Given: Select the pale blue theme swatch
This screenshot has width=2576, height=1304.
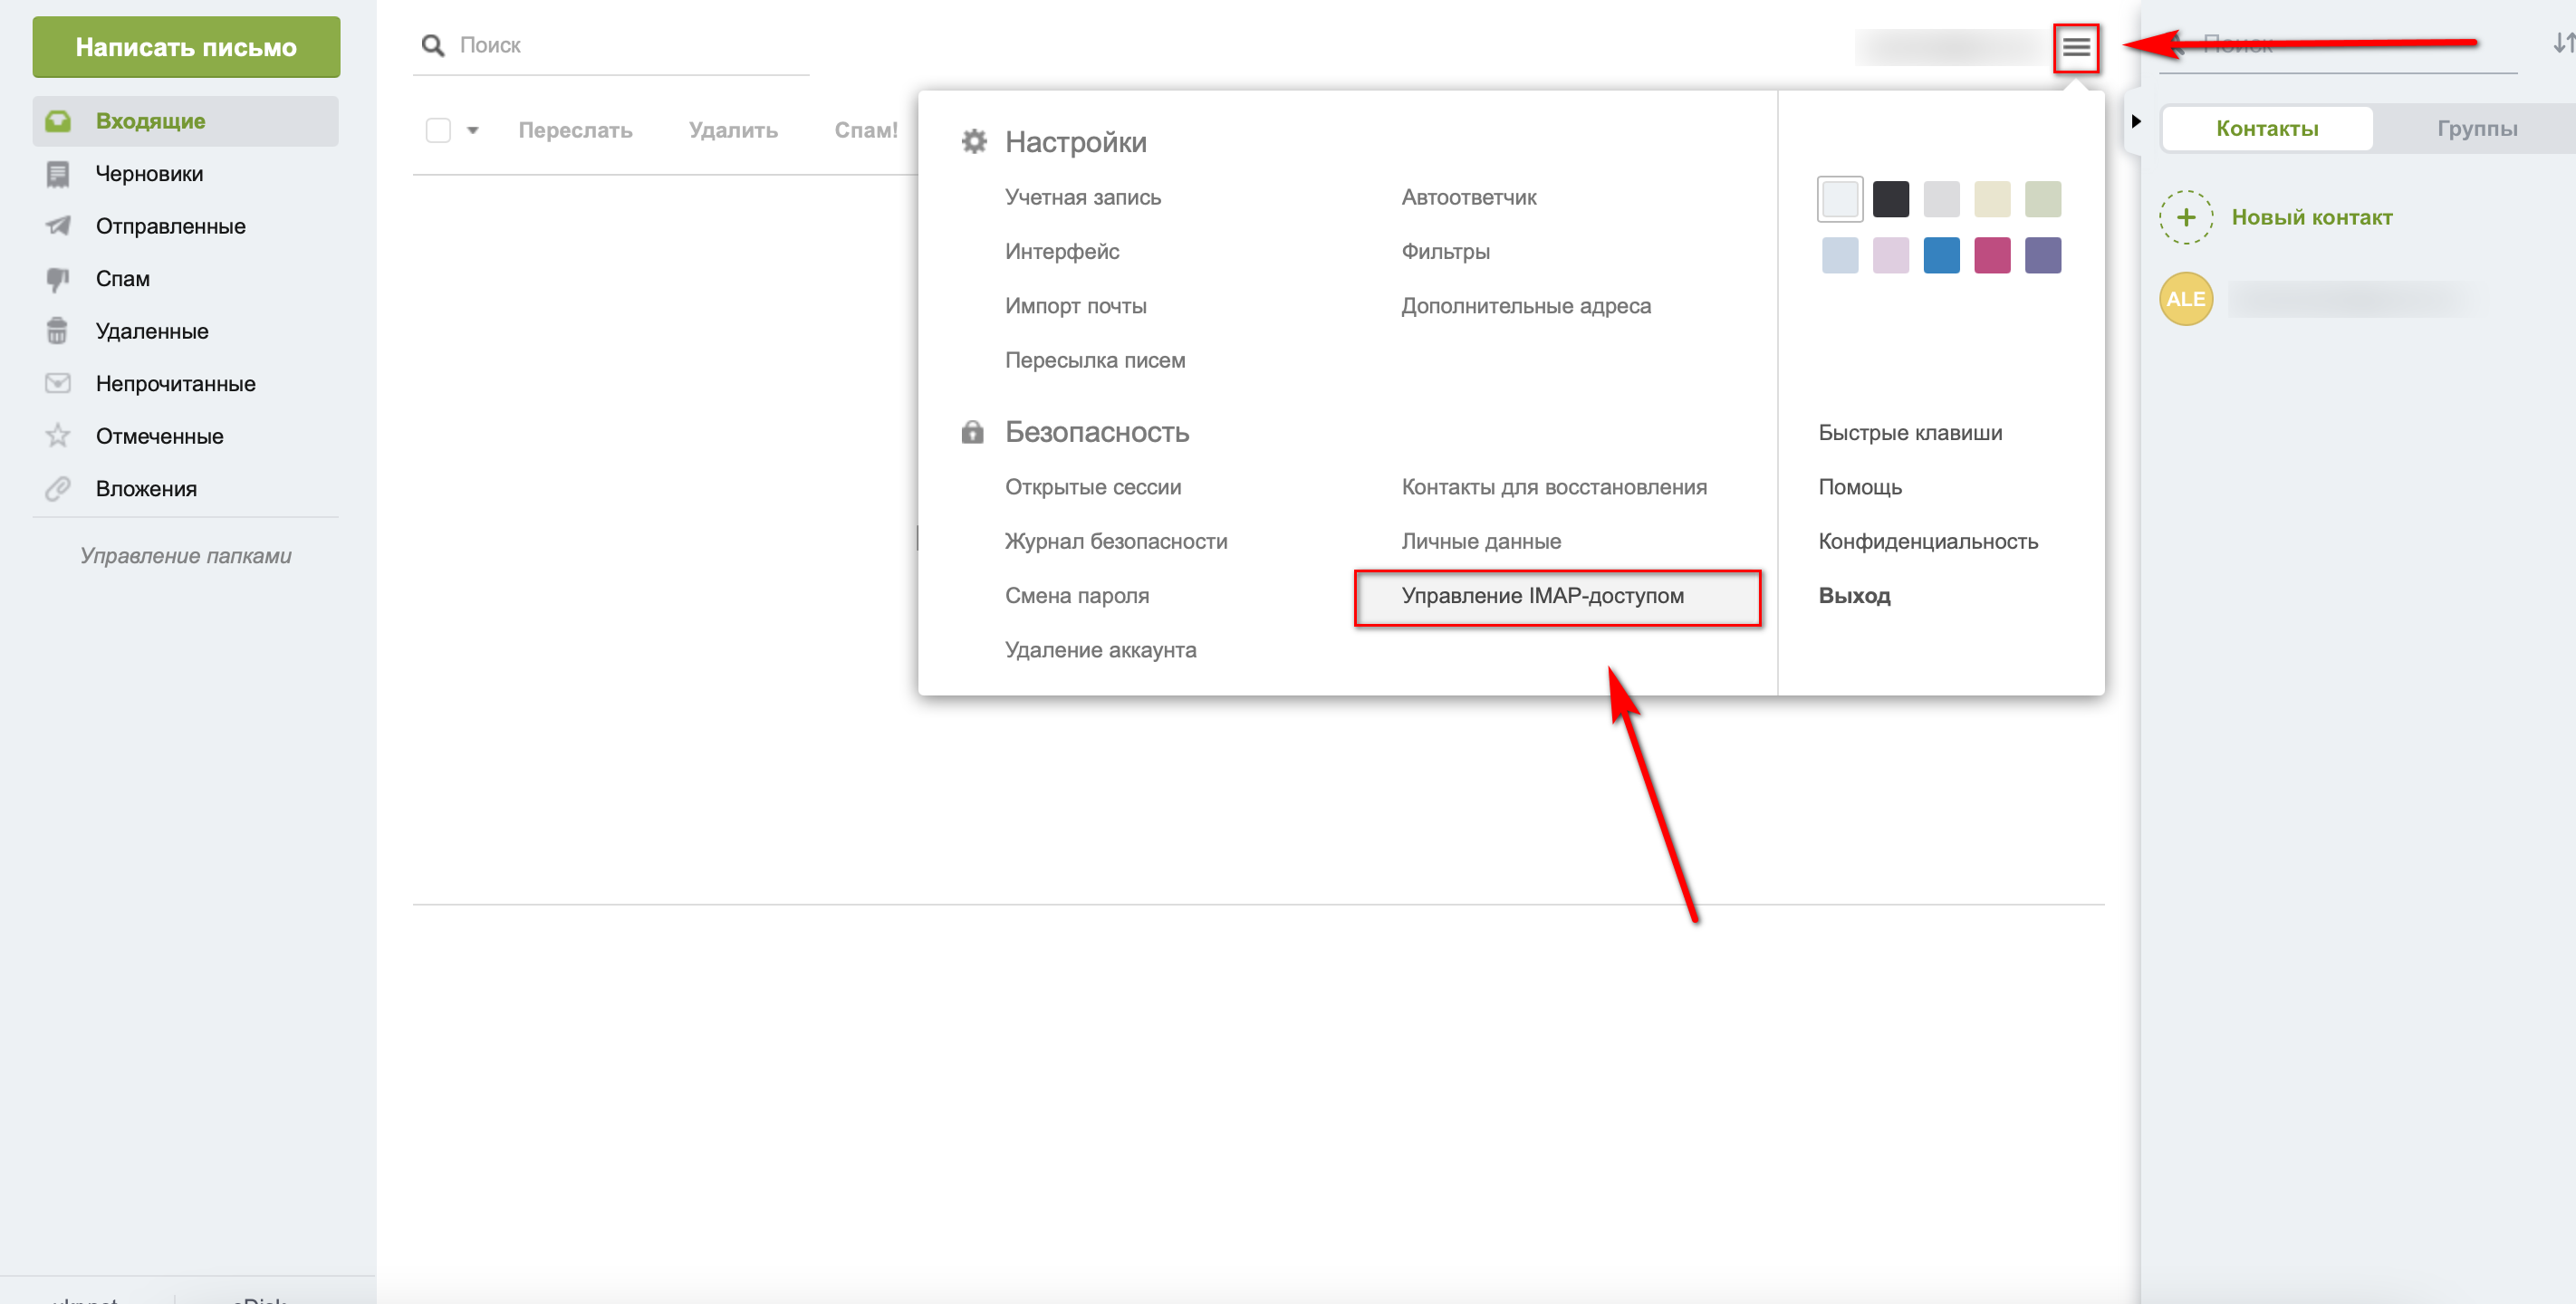Looking at the screenshot, I should pos(1839,255).
